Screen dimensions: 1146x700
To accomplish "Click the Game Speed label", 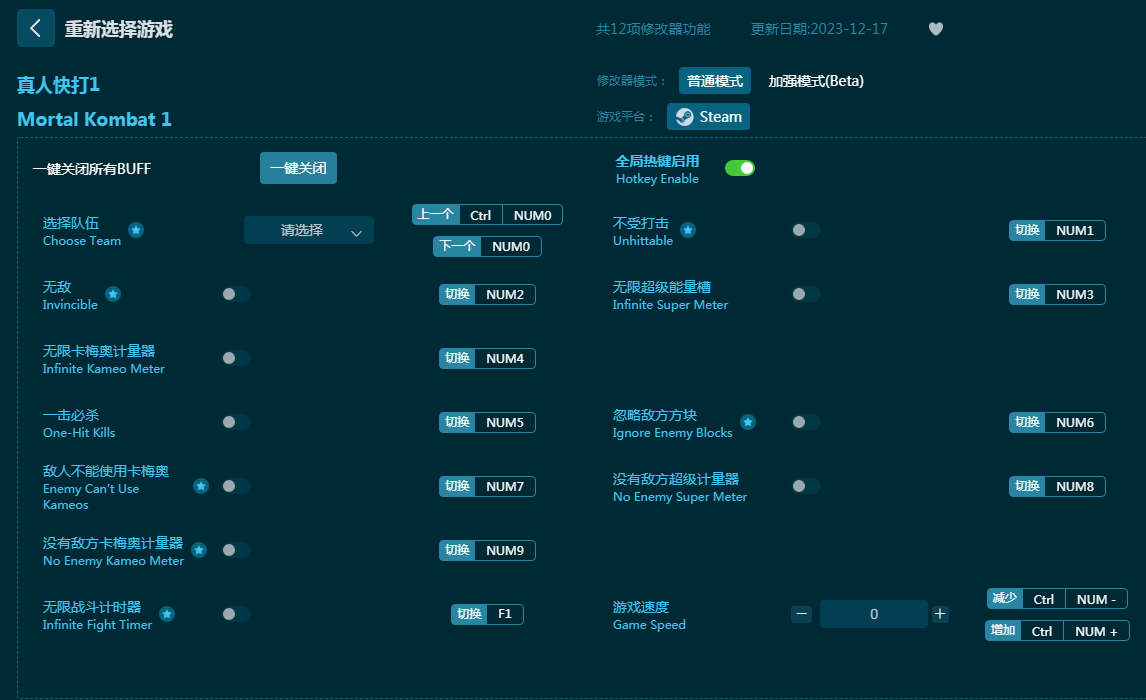I will click(x=649, y=615).
